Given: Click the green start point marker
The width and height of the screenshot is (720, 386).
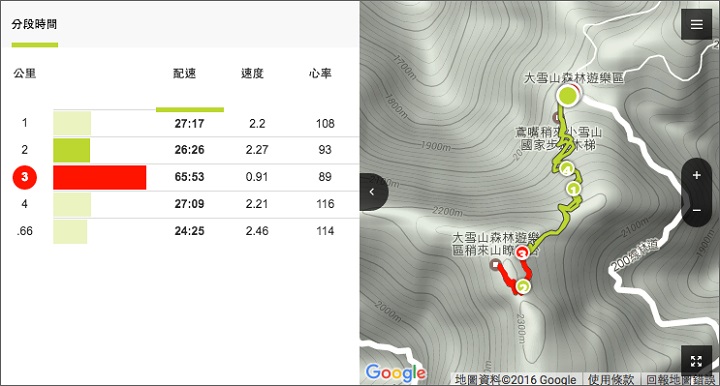Looking at the screenshot, I should [567, 96].
